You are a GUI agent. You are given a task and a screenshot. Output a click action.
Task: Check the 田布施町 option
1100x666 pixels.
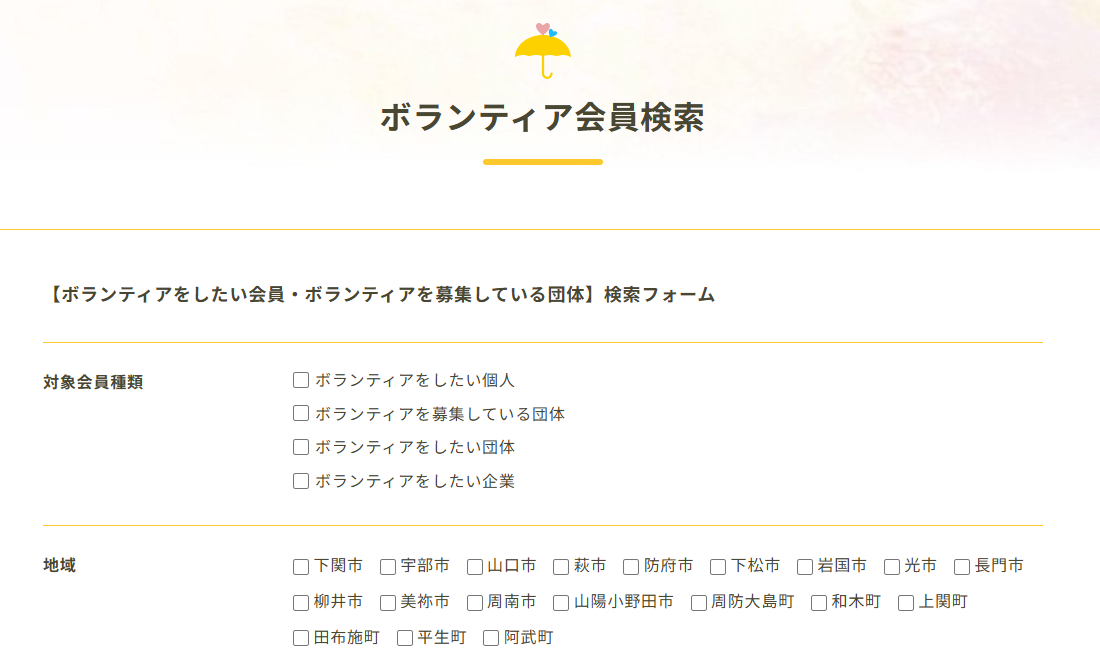[x=299, y=637]
